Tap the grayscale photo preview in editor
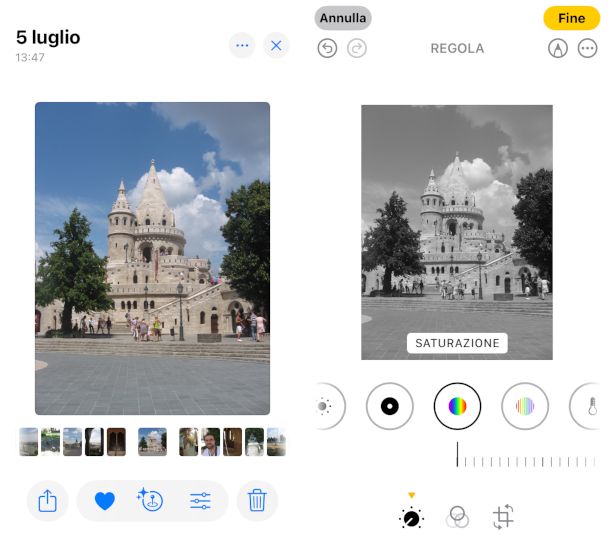Viewport: 610px width, 541px height. pos(457,232)
